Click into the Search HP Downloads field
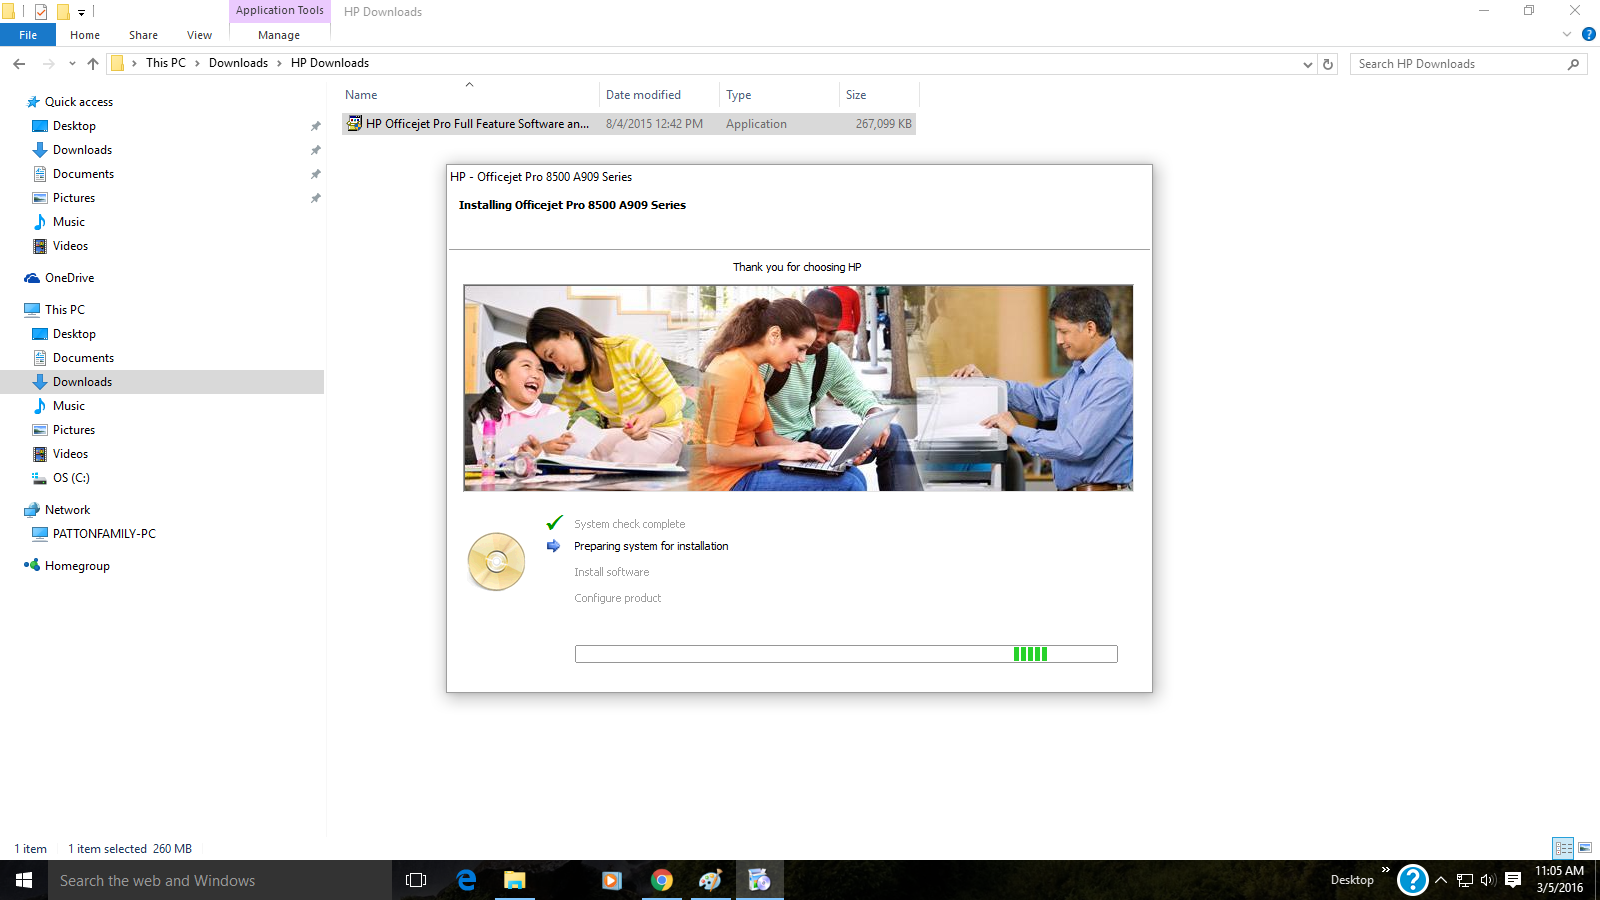Viewport: 1600px width, 900px height. [x=1457, y=64]
